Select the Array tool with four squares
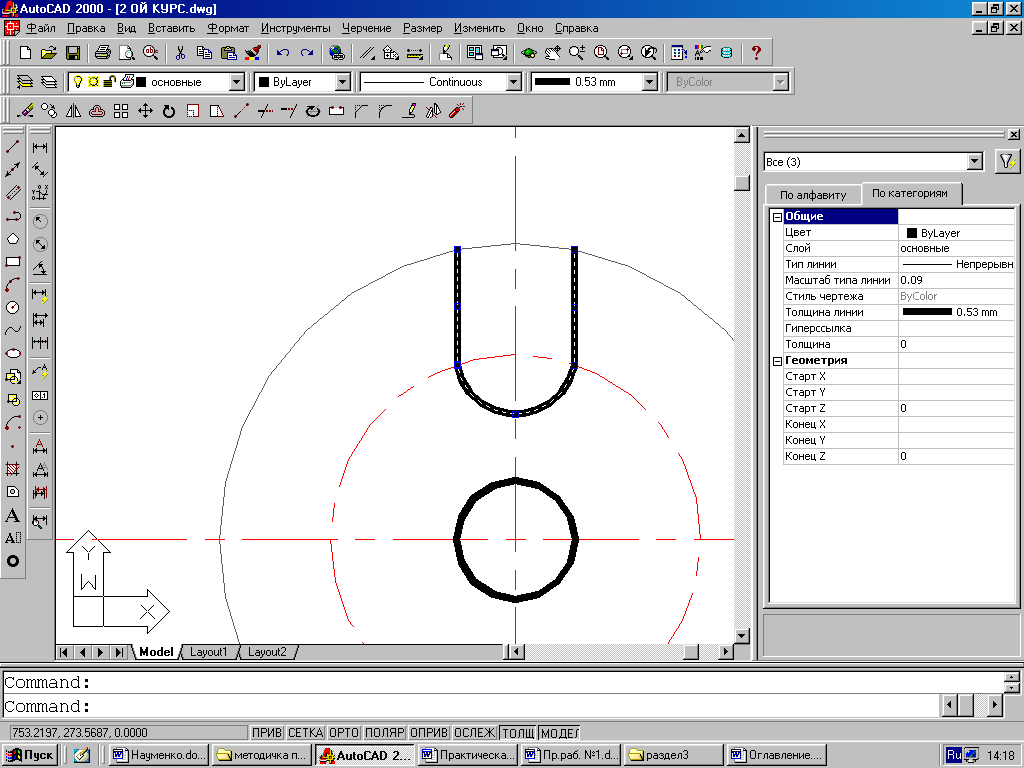1024x768 pixels. click(121, 110)
